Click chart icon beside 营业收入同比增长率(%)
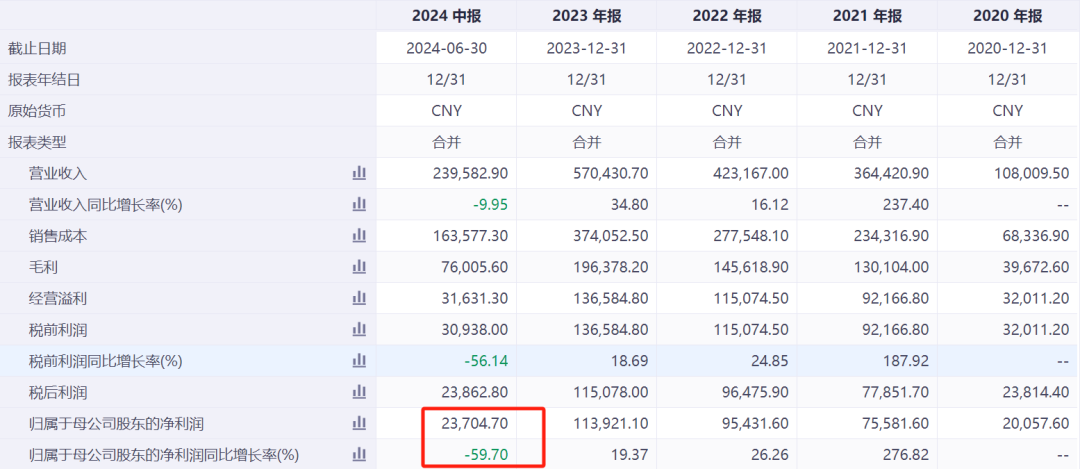 click(359, 205)
